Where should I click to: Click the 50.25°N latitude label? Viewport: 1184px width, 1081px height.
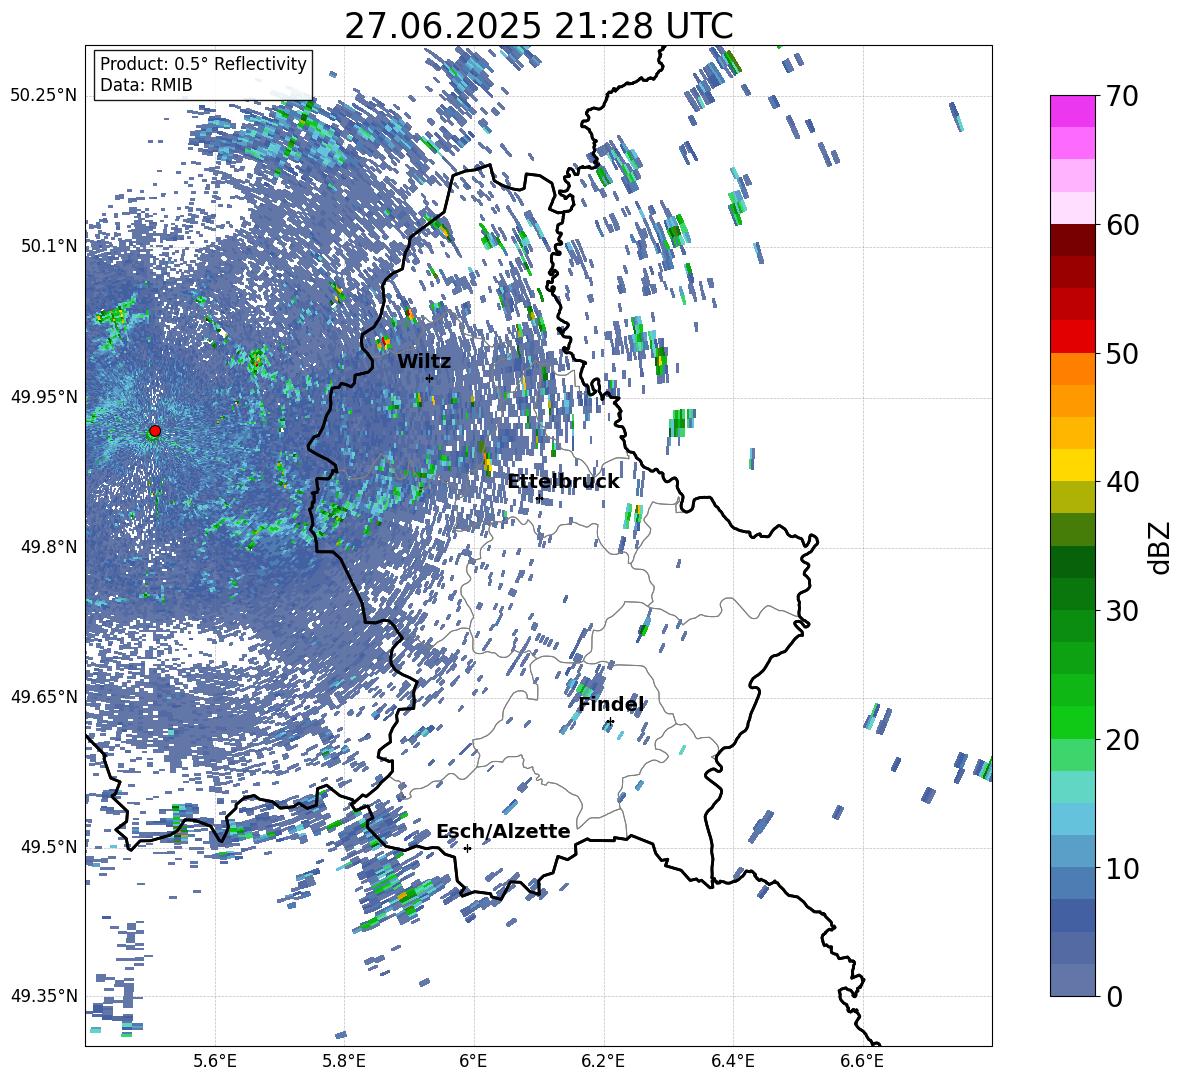coord(44,96)
